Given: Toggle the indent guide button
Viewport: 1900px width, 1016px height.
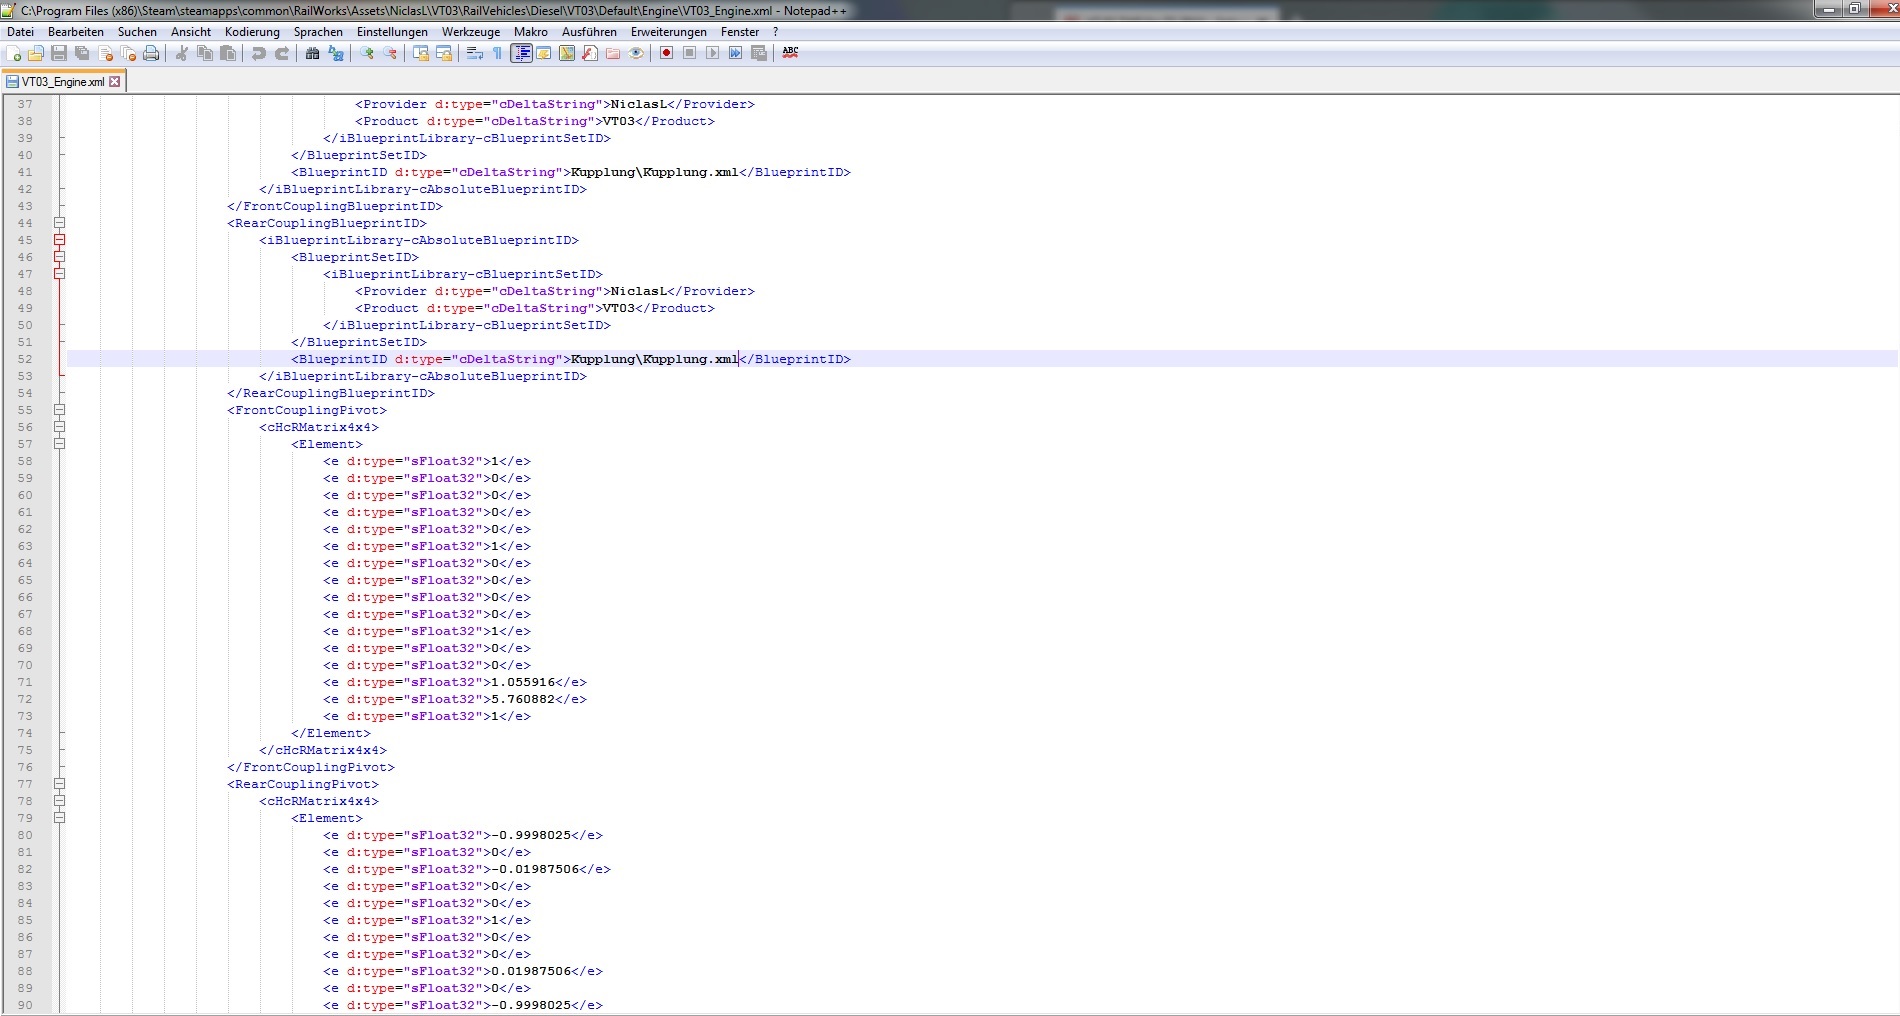Looking at the screenshot, I should pyautogui.click(x=521, y=53).
